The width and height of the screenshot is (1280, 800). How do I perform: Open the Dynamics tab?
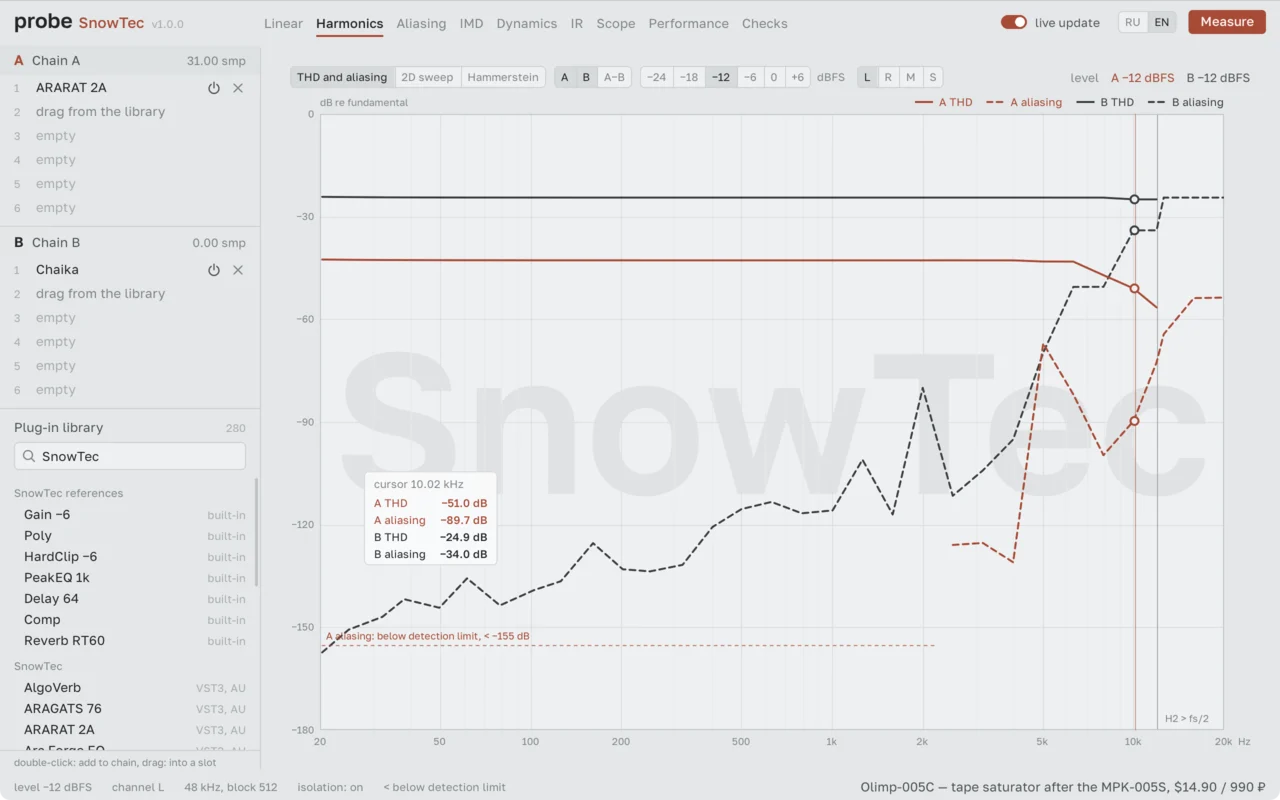point(527,23)
